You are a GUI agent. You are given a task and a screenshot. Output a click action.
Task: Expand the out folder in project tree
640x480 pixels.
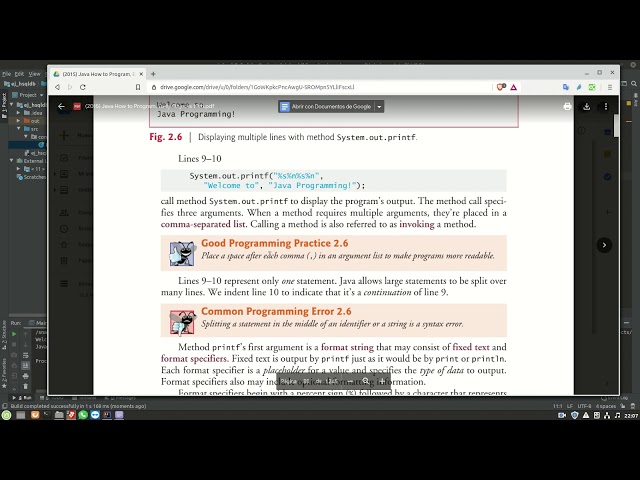18,121
